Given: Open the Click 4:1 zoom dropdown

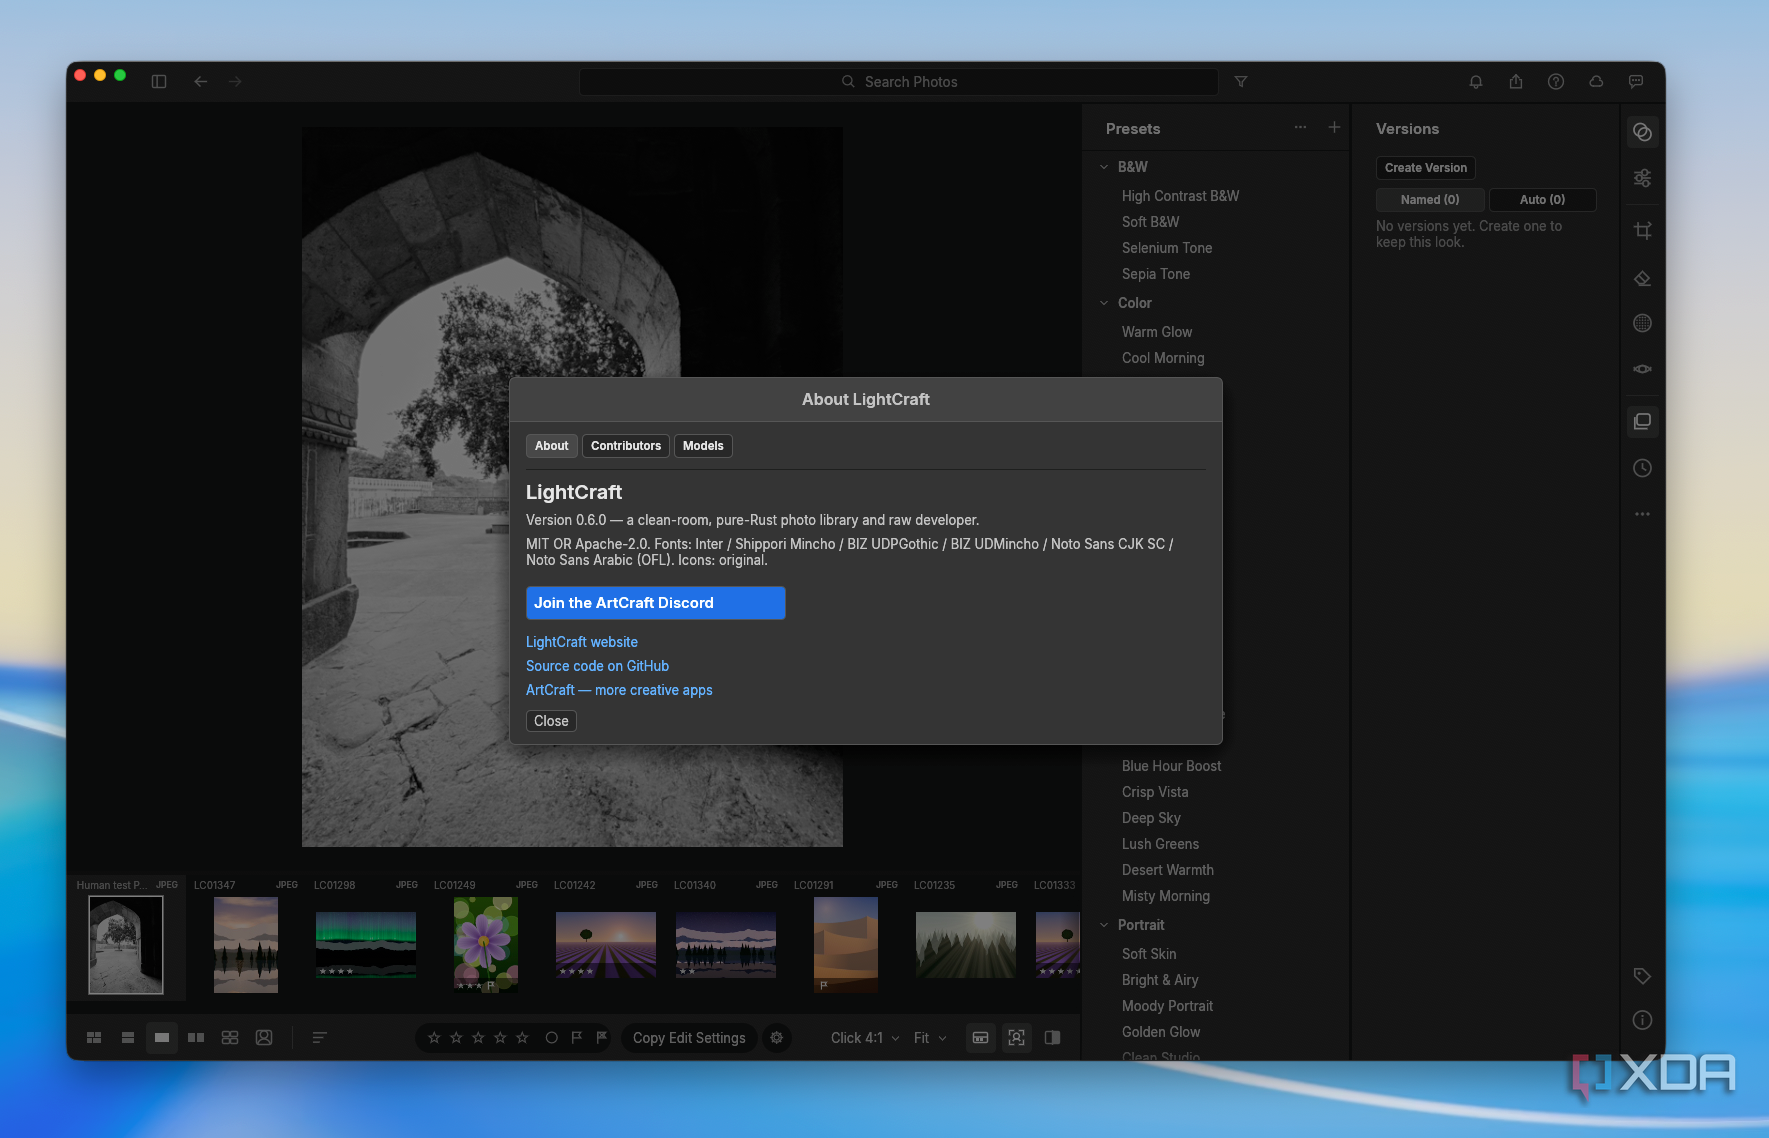Looking at the screenshot, I should [865, 1038].
